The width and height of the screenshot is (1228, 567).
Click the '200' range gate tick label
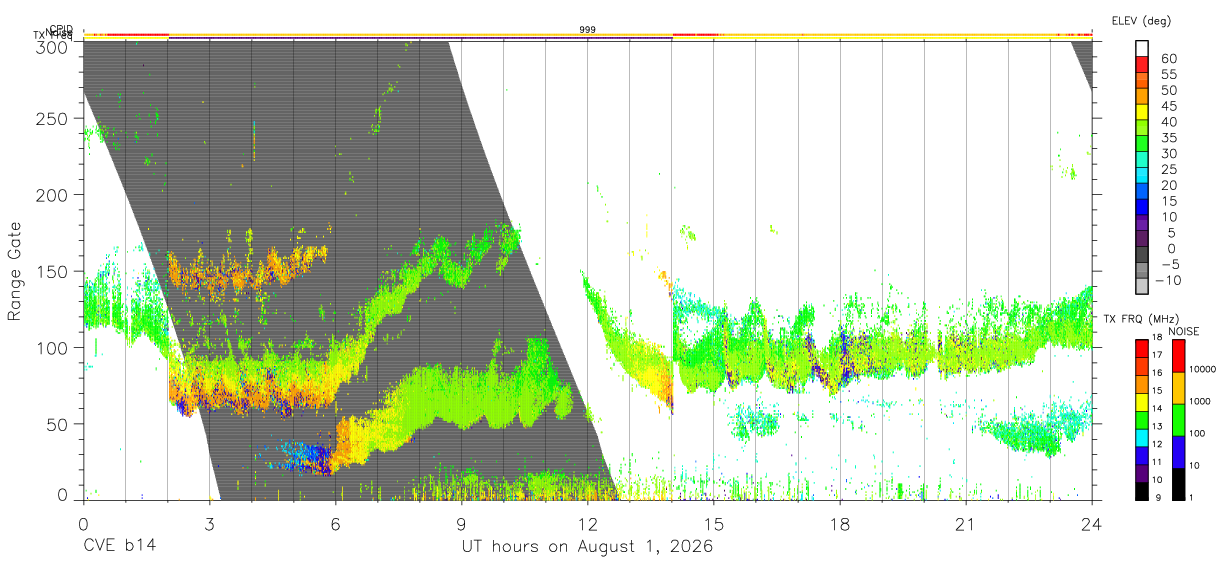[54, 194]
